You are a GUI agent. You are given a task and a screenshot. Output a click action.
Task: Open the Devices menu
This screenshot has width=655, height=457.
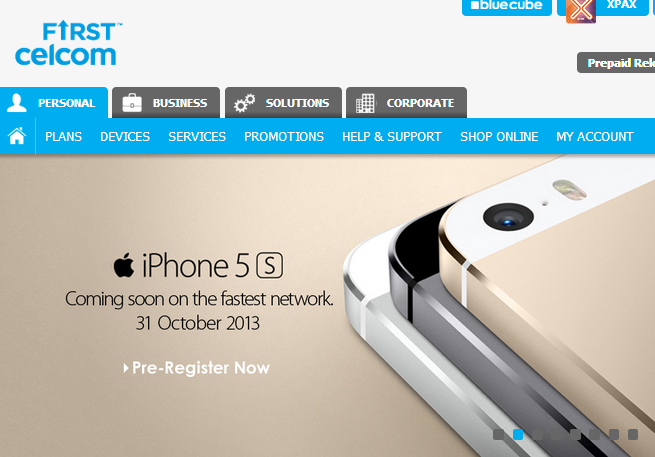point(125,137)
